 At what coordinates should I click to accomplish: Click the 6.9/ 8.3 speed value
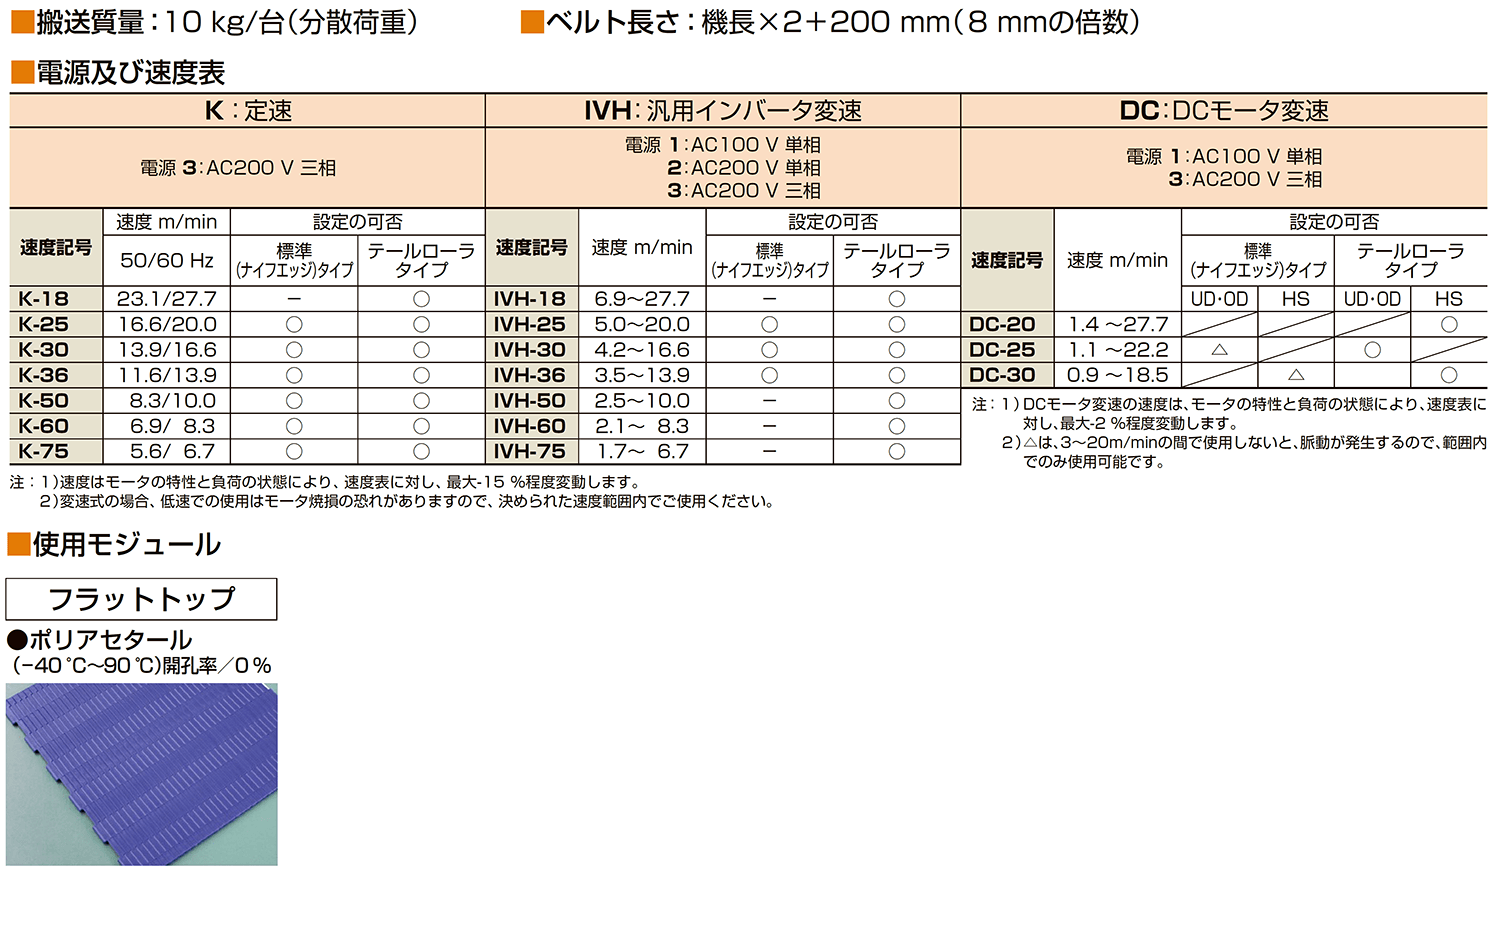[172, 426]
